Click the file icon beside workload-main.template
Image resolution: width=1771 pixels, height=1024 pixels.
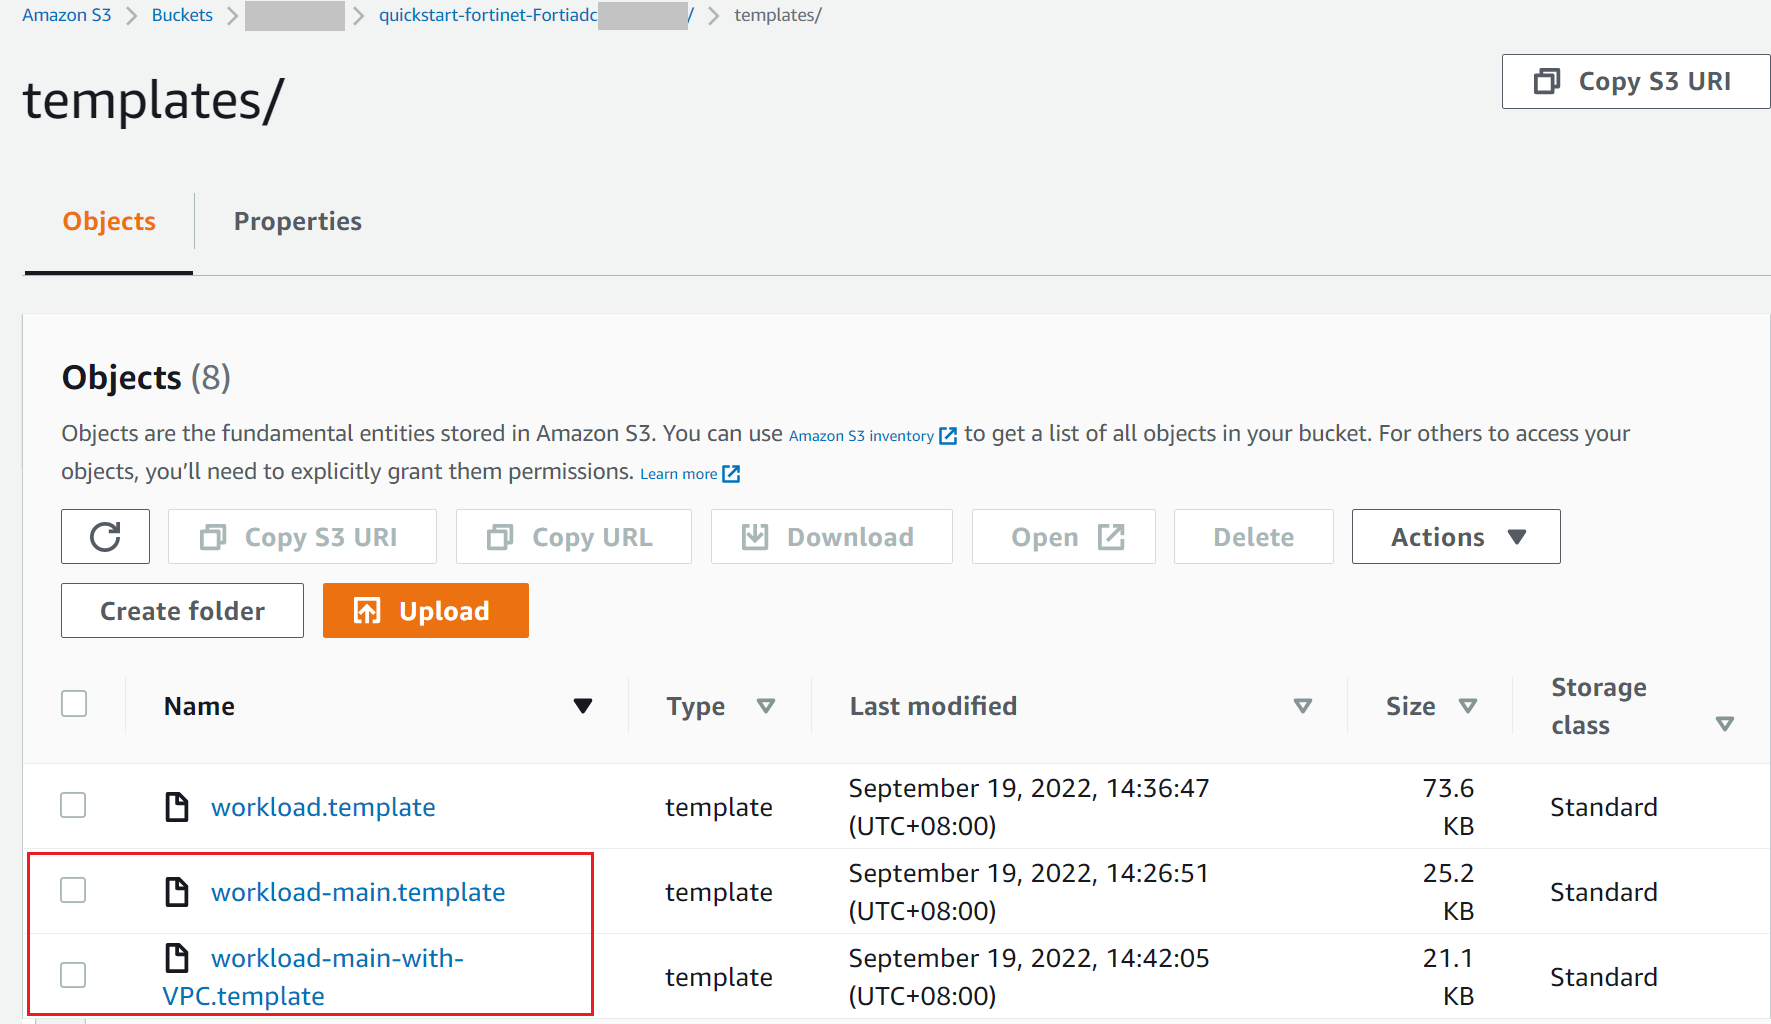coord(177,892)
